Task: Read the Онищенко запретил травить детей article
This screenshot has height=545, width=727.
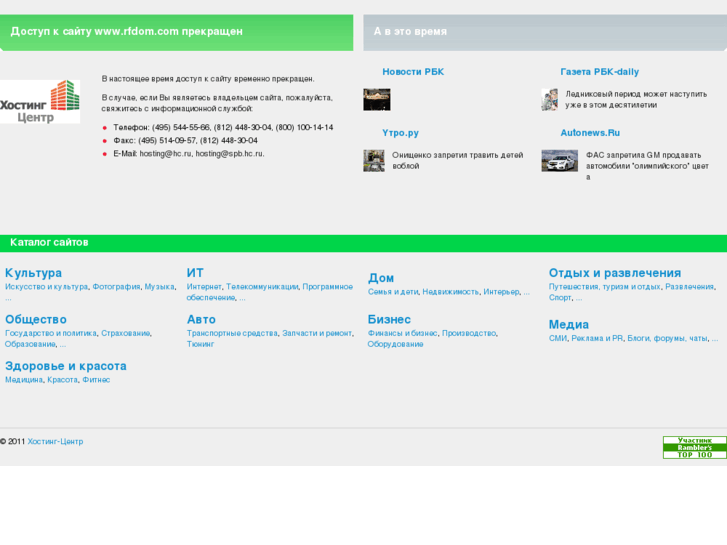Action: [458, 160]
